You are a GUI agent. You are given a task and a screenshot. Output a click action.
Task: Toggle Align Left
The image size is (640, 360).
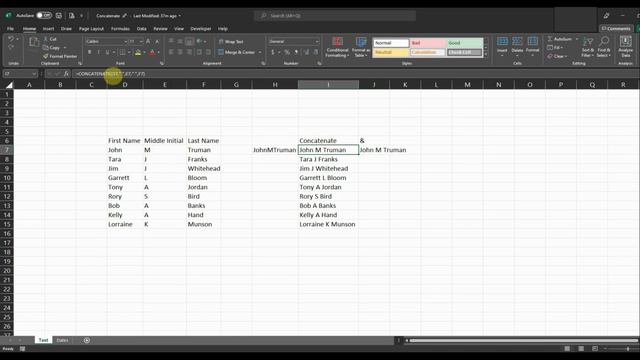(x=171, y=52)
